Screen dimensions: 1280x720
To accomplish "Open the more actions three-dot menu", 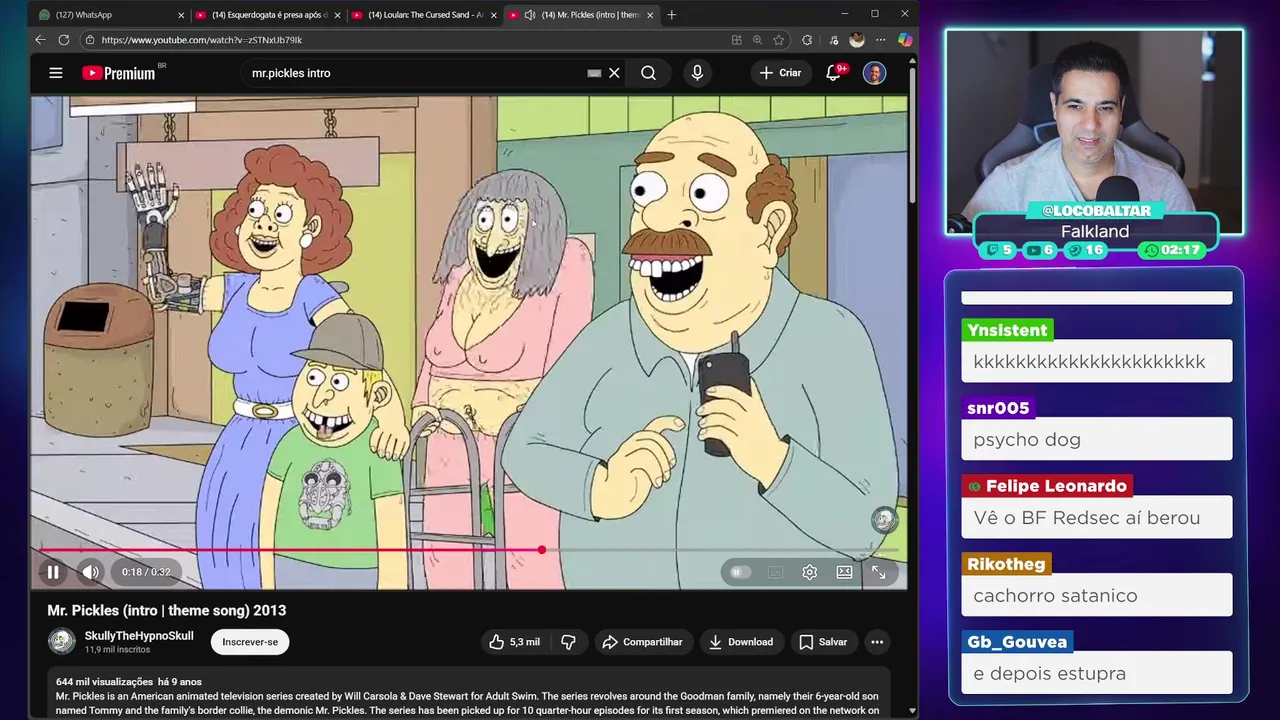I will point(877,642).
